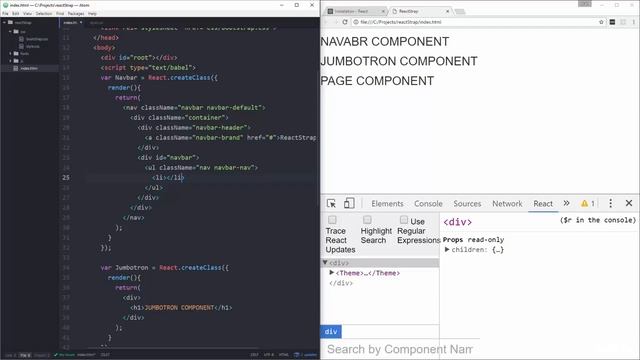Click the reactStrap project folder icon in Atom
Screen dimensions: 640x360
pos(10,22)
